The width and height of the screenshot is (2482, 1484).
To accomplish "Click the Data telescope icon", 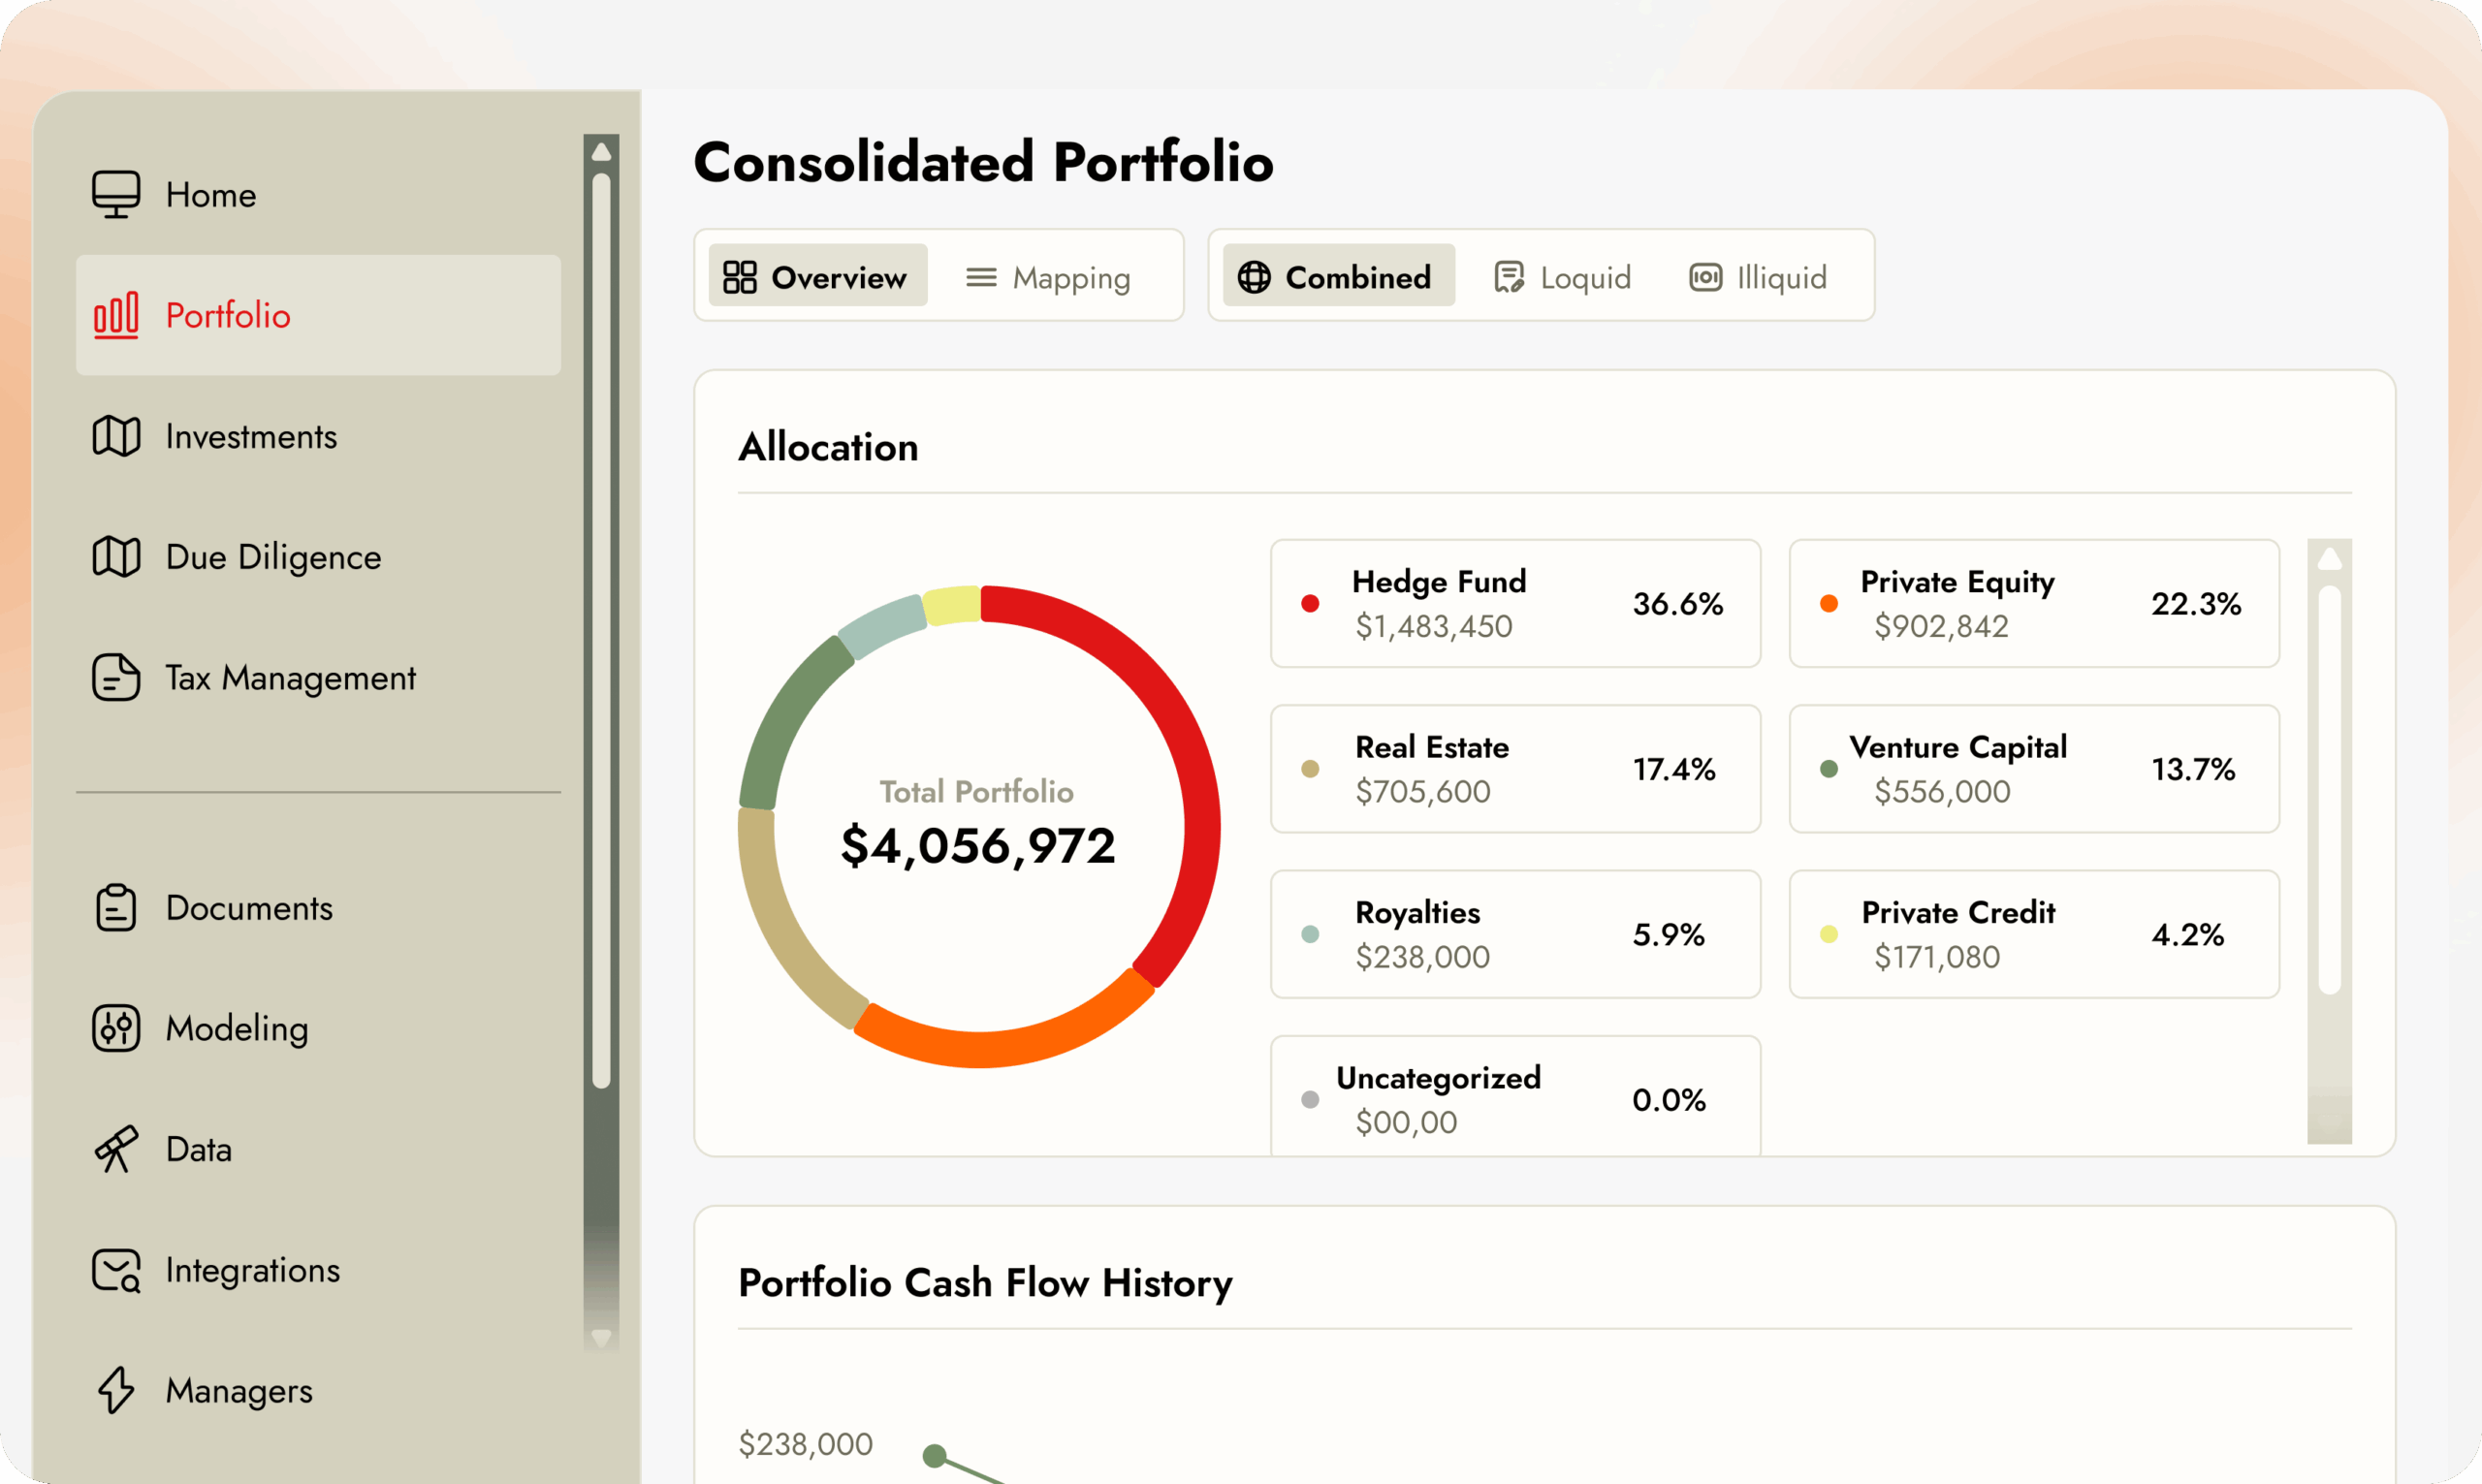I will pos(116,1149).
